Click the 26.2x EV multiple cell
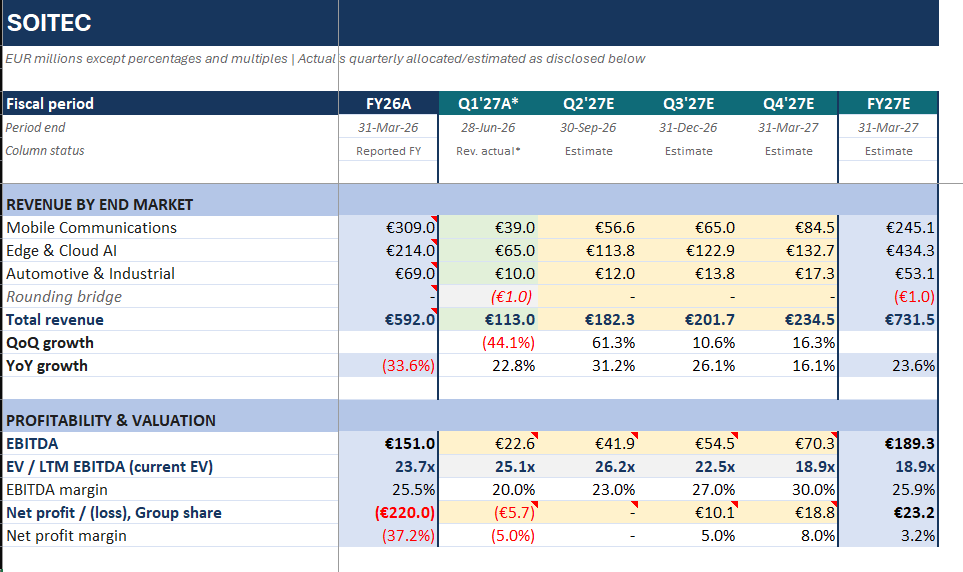 pos(588,466)
